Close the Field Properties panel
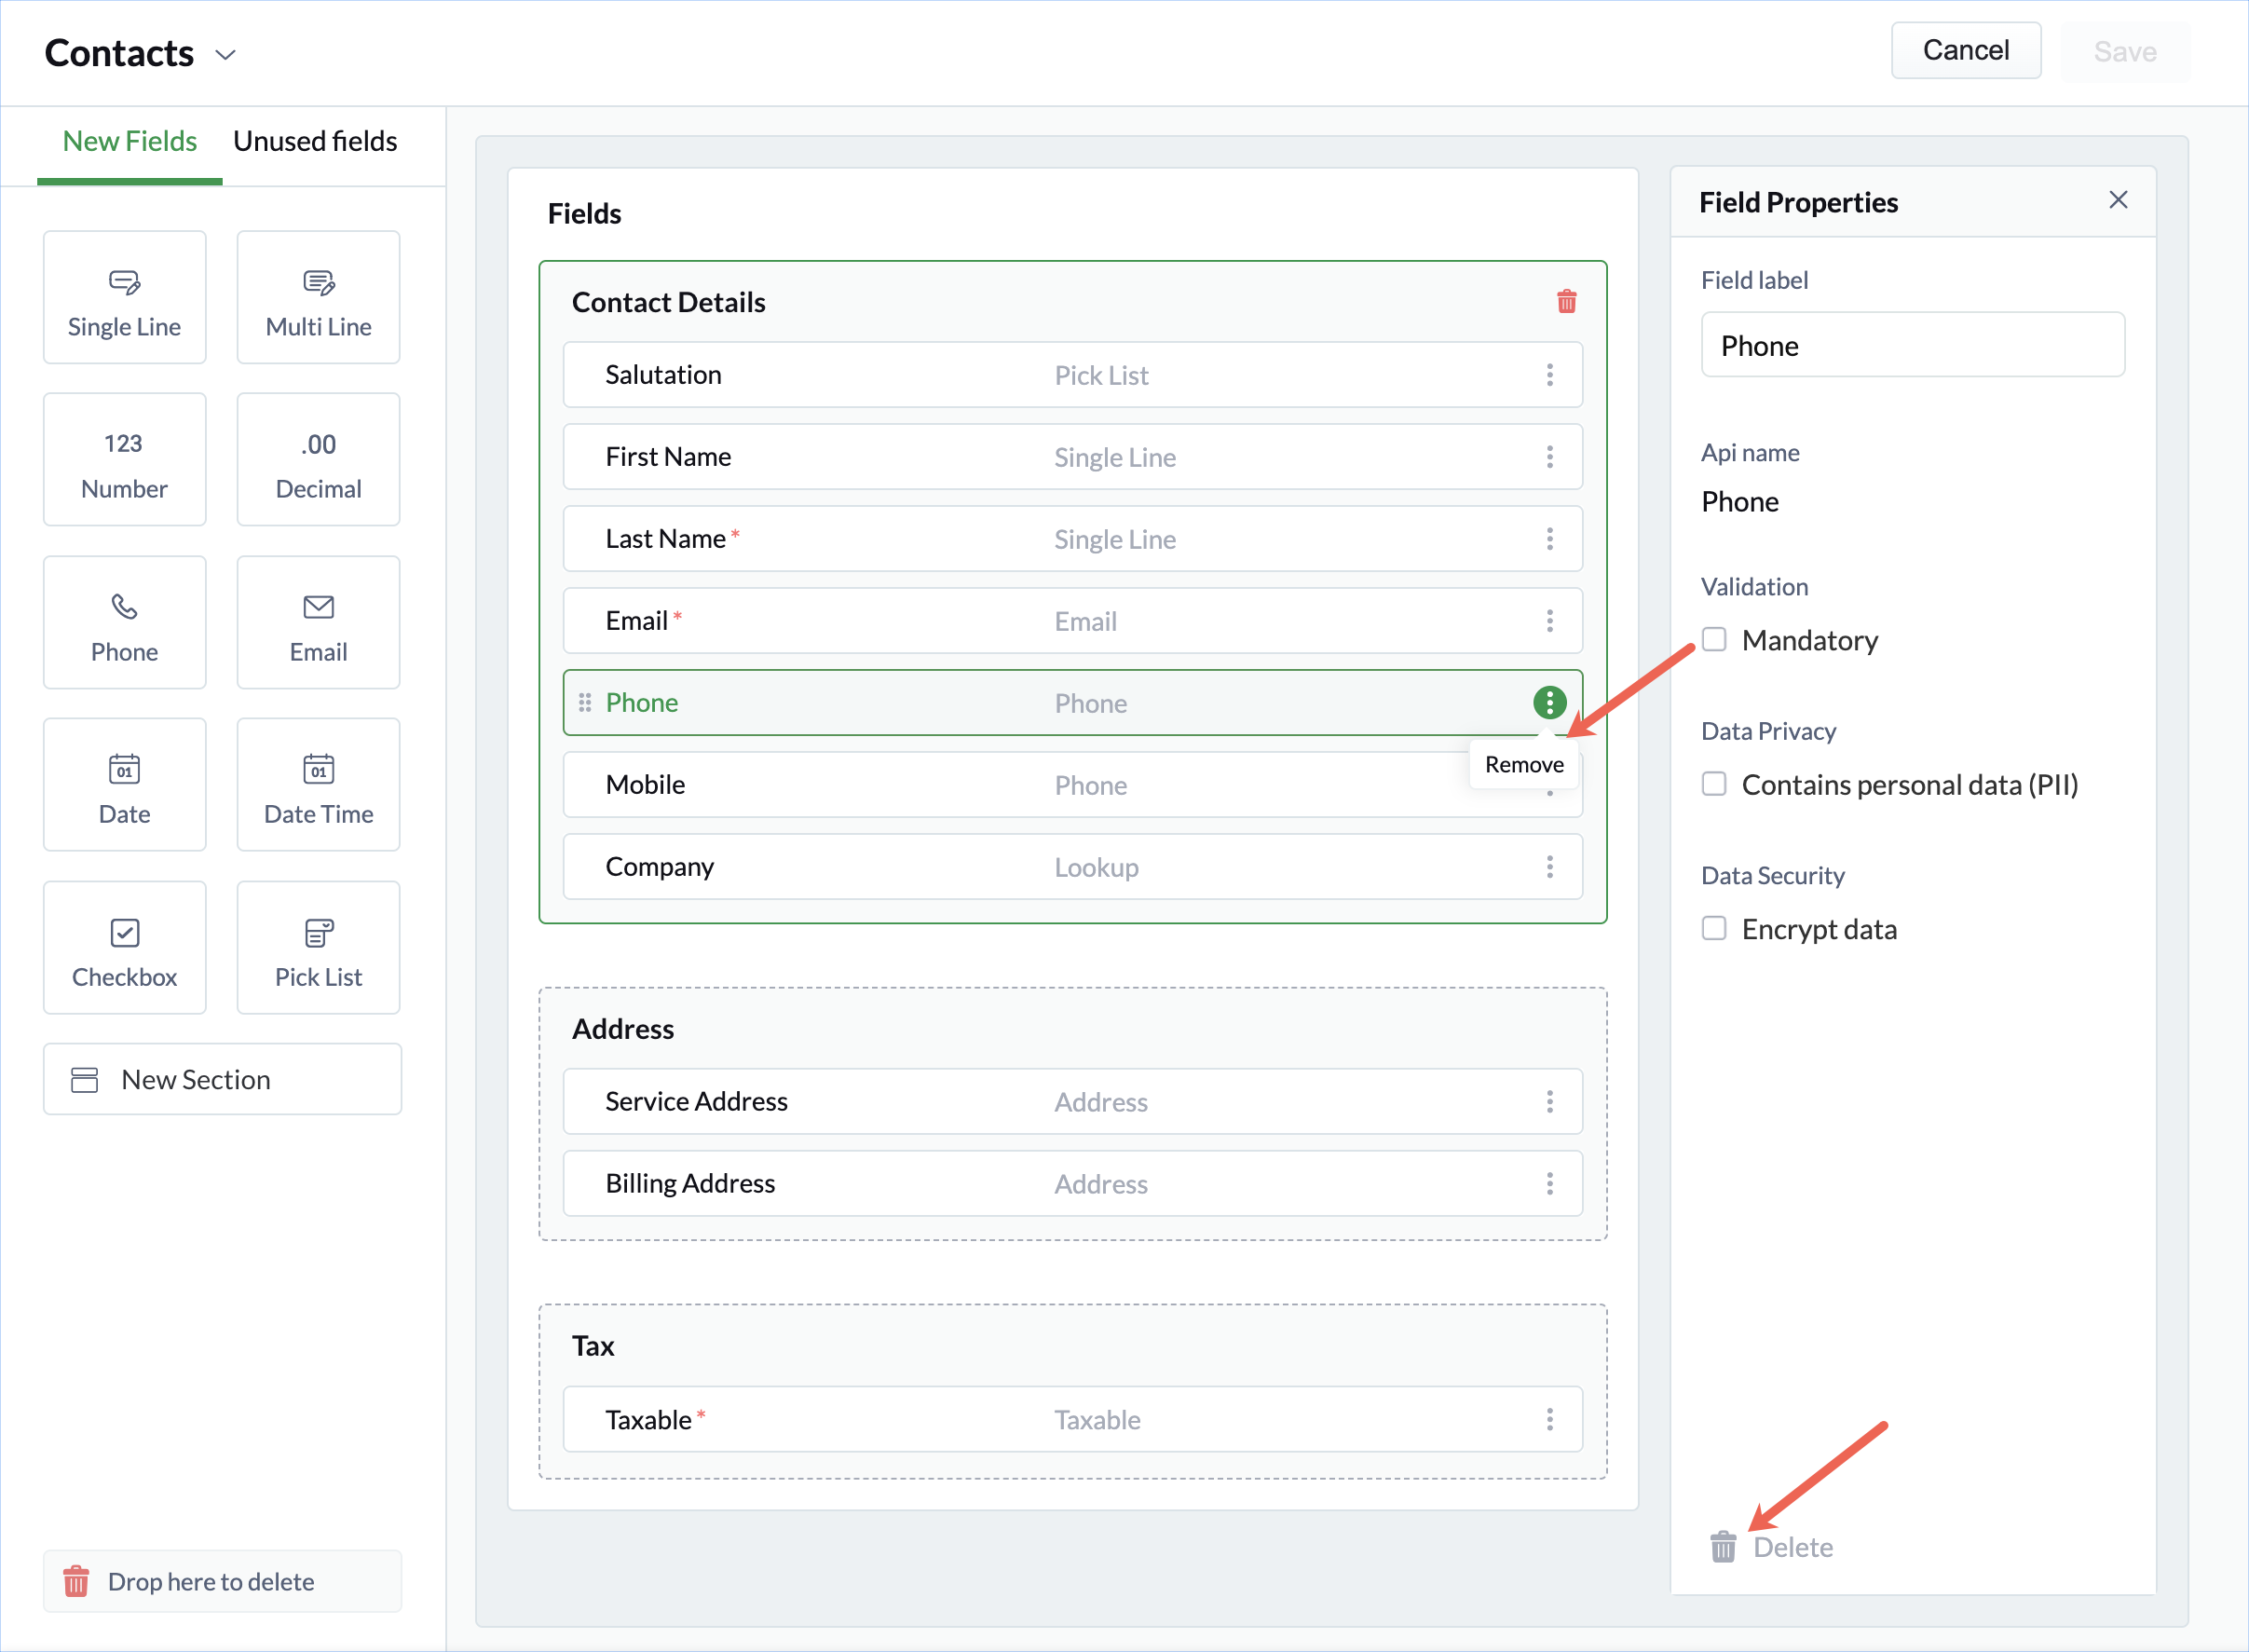Viewport: 2249px width, 1652px height. (2118, 200)
